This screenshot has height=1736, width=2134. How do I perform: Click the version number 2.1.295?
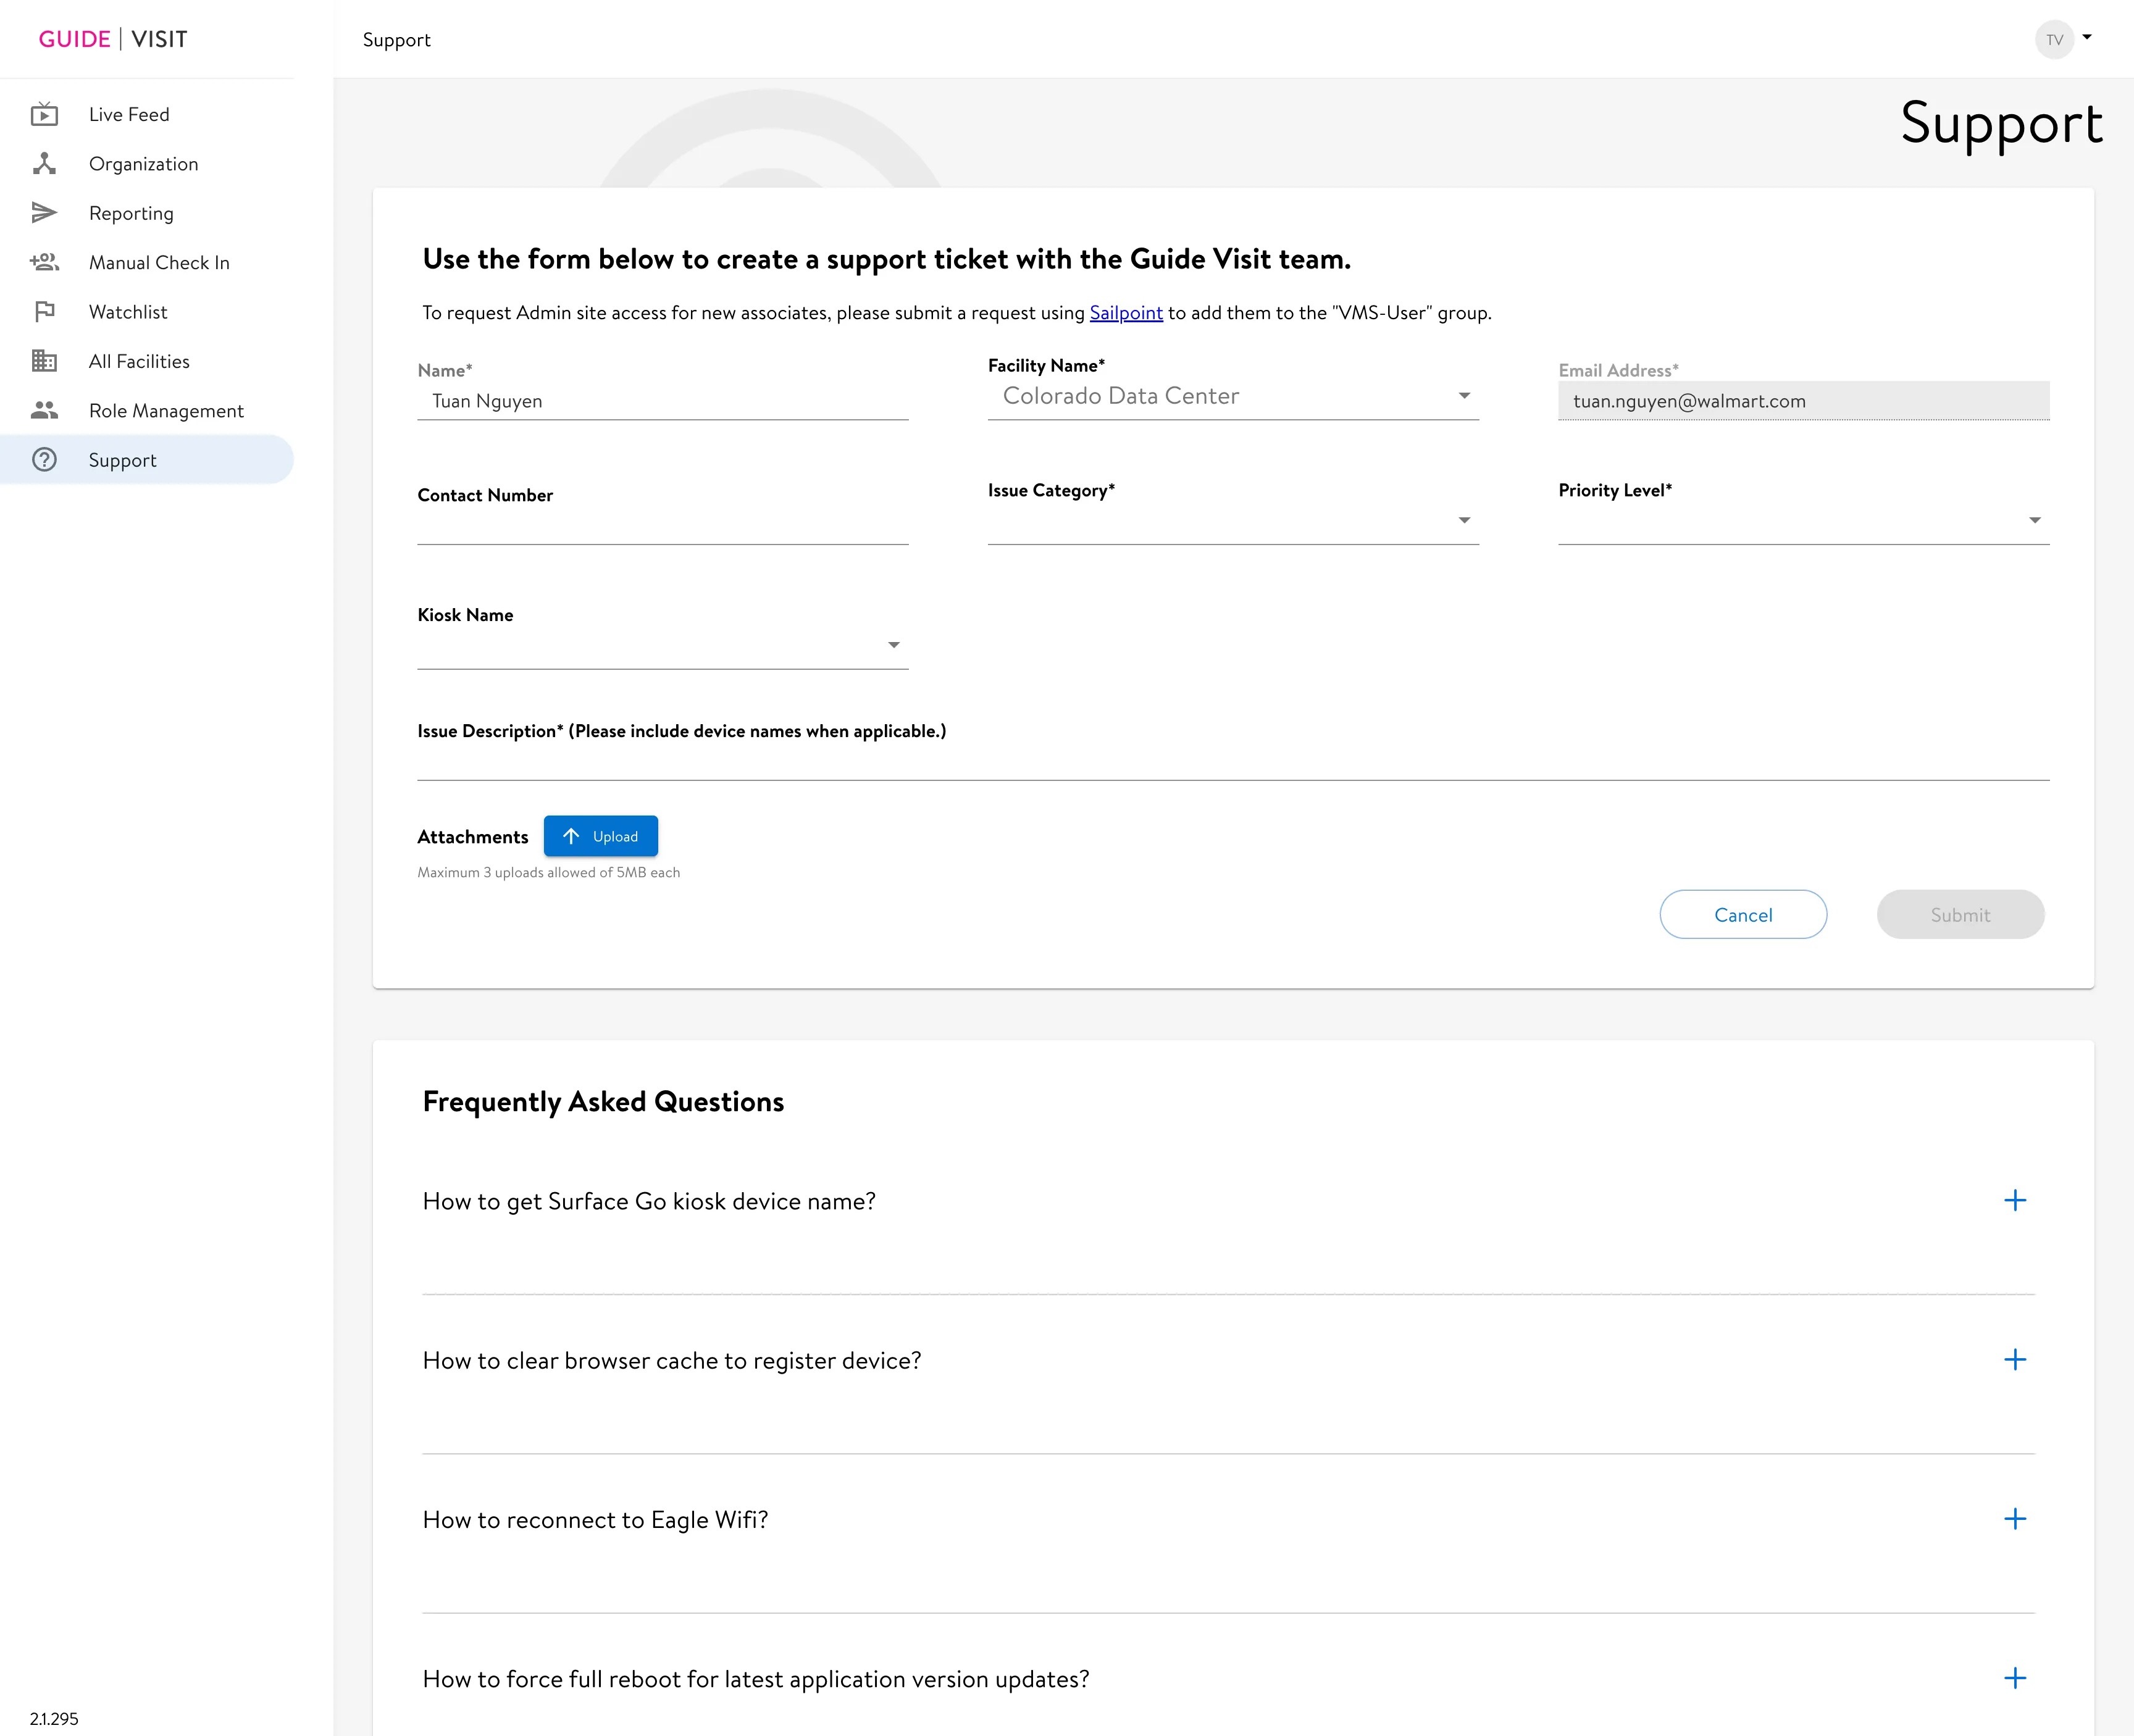point(54,1718)
